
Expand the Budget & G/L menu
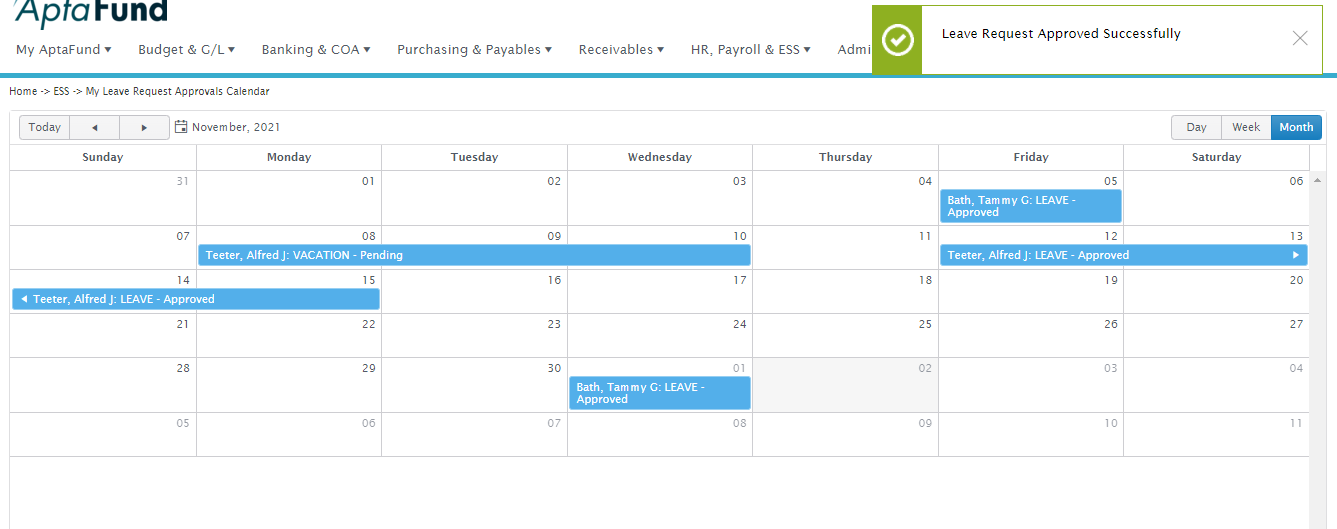click(186, 49)
